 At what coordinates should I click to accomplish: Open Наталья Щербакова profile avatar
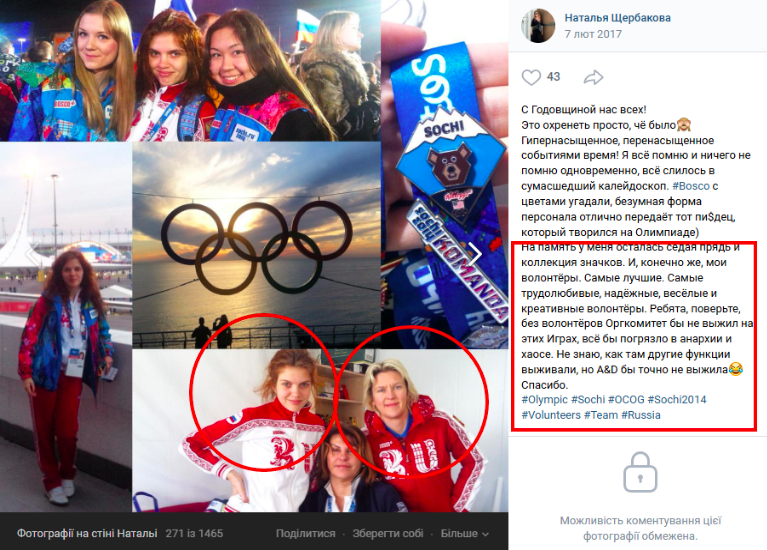point(538,25)
